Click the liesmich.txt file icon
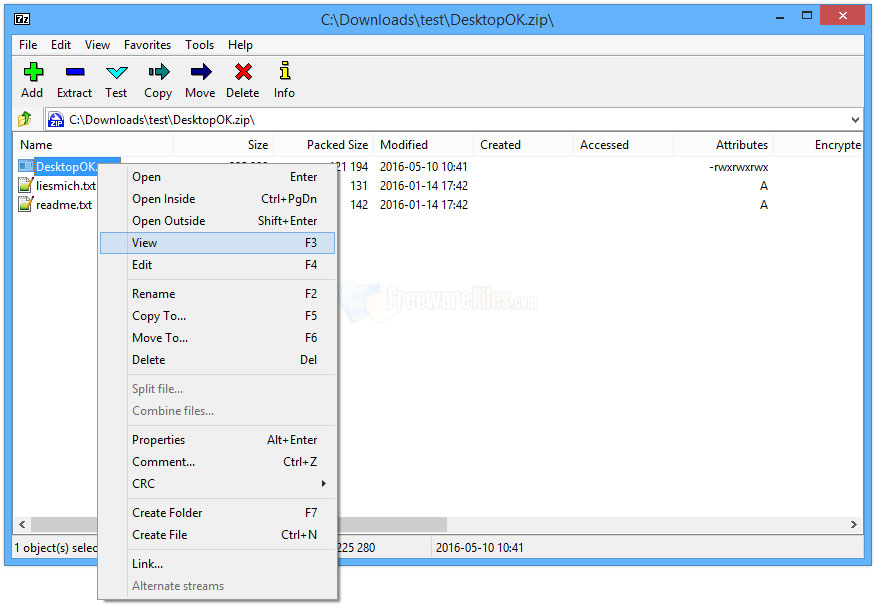876x605 pixels. [x=25, y=185]
